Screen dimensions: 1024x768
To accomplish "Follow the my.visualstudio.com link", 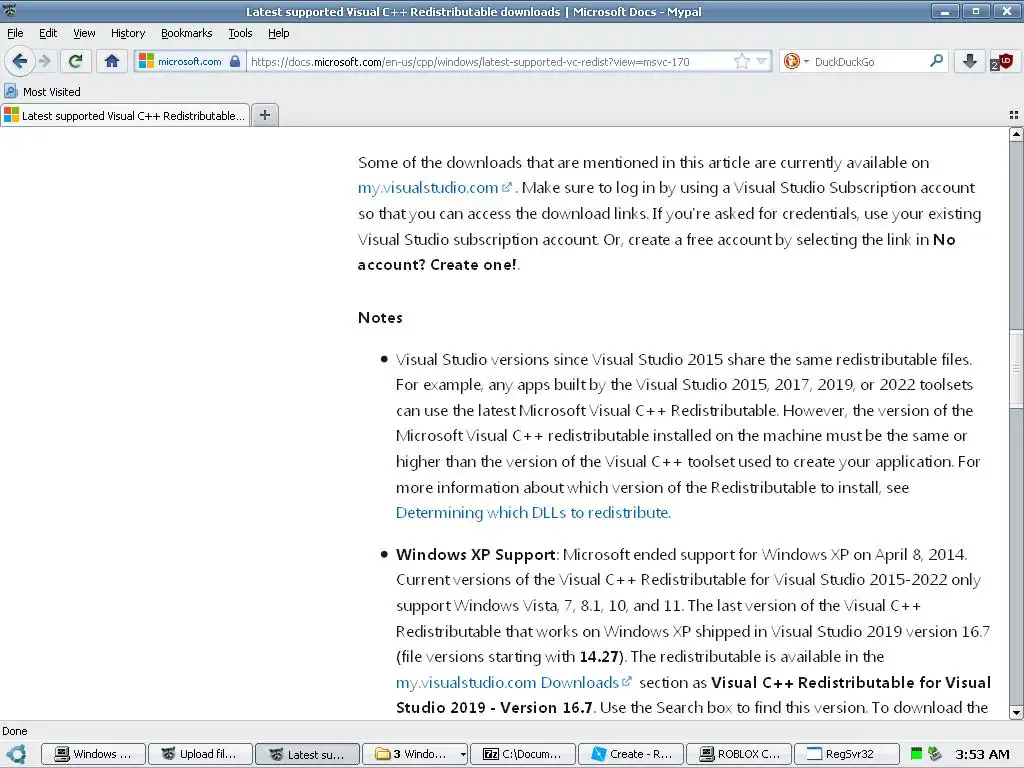I will (x=434, y=188).
